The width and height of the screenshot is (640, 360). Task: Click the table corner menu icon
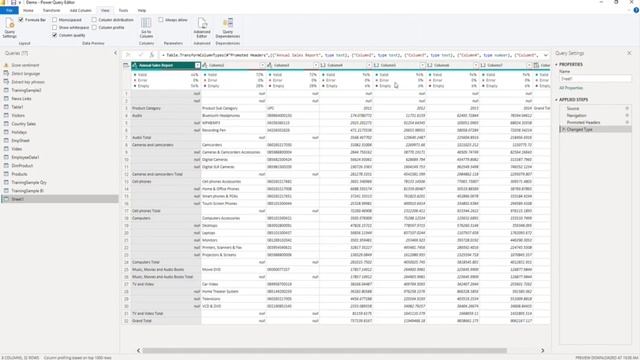[x=126, y=65]
